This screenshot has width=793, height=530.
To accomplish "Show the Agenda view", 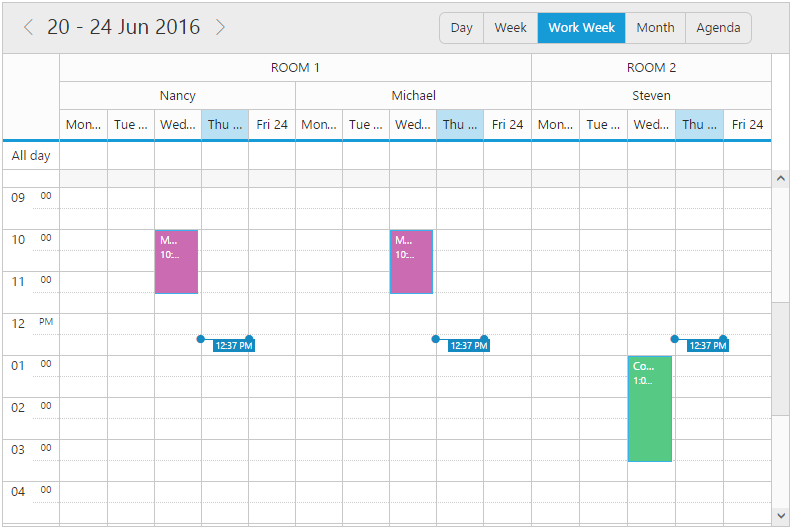I will pyautogui.click(x=718, y=28).
